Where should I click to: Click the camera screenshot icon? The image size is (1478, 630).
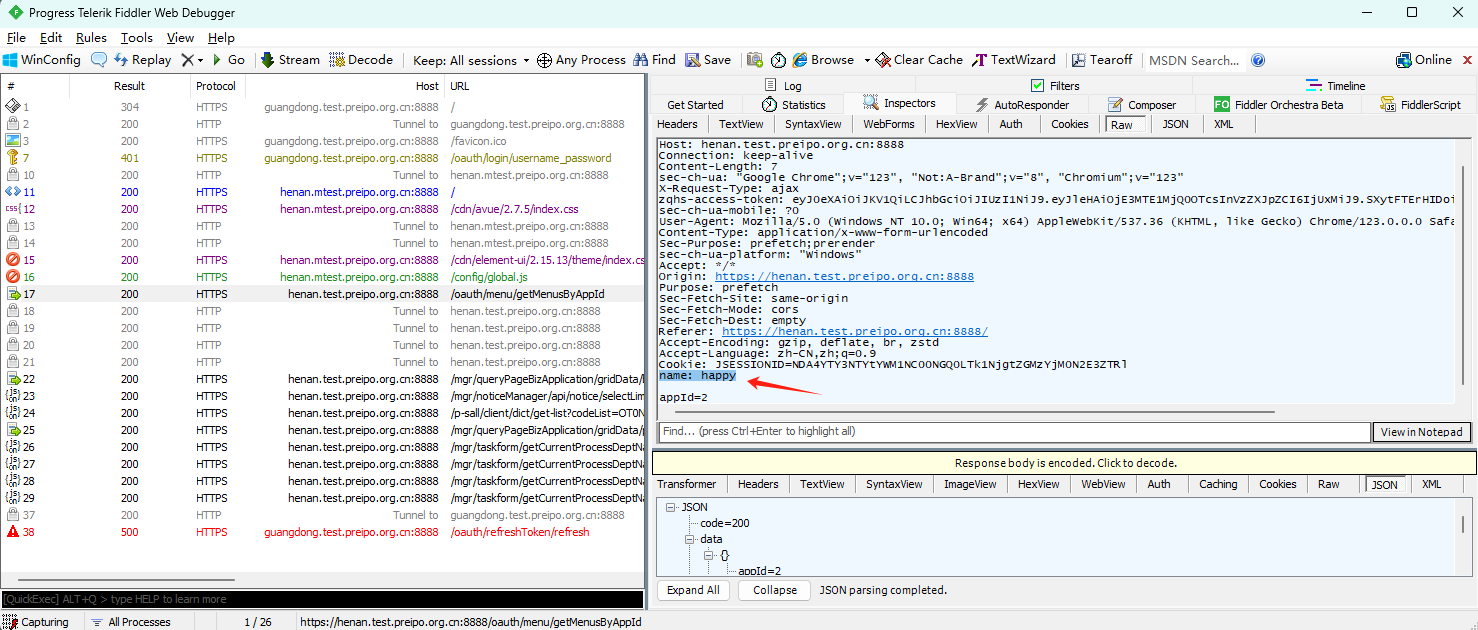(755, 60)
